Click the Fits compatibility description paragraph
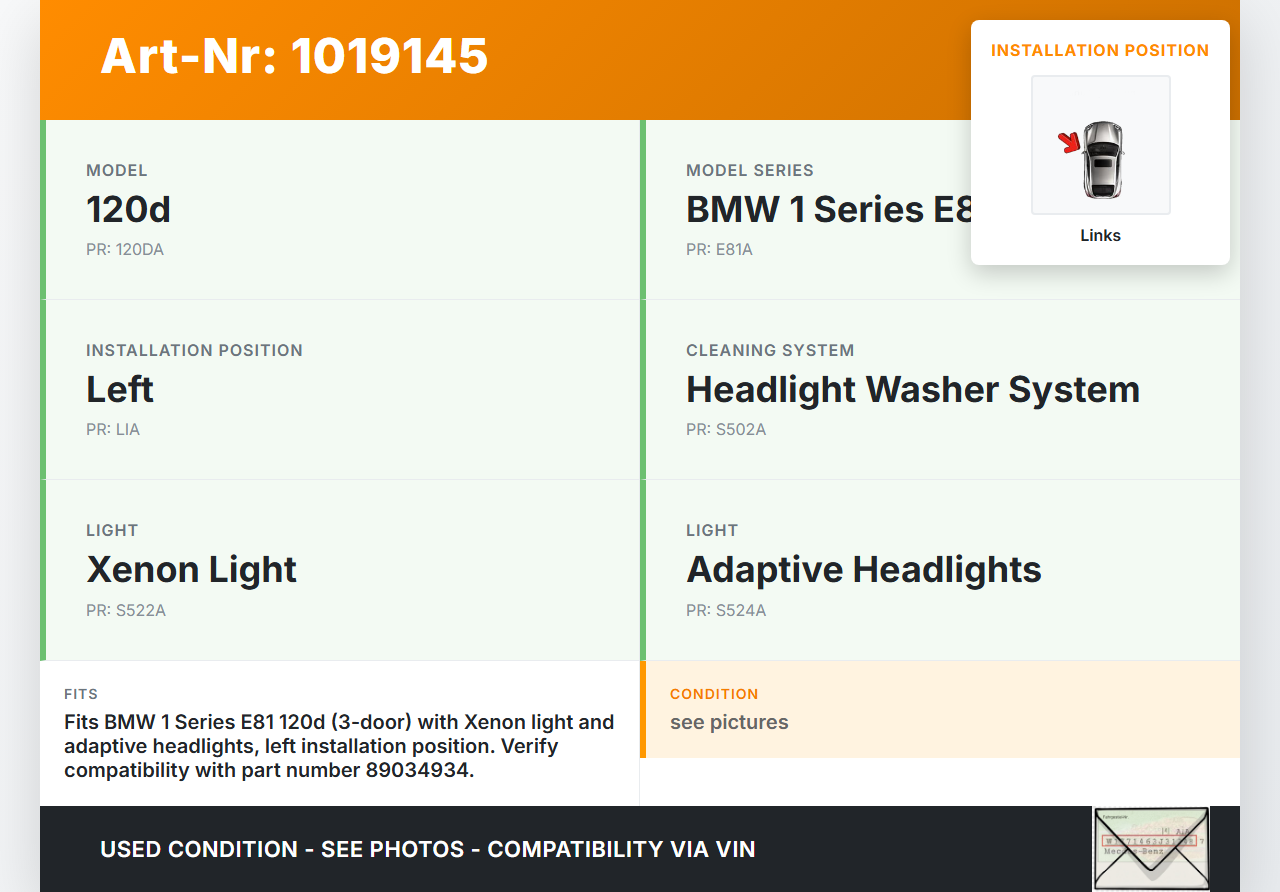 (339, 746)
